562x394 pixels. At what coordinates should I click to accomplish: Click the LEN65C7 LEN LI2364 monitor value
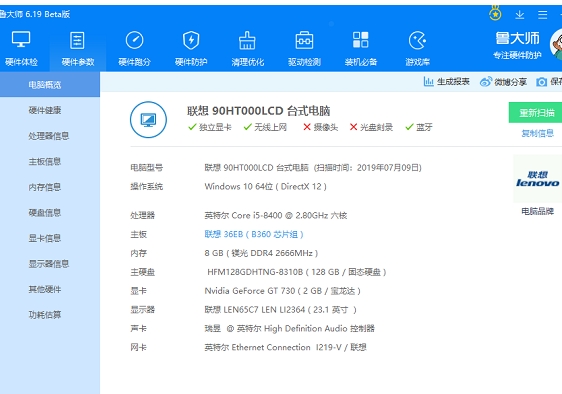(x=280, y=310)
